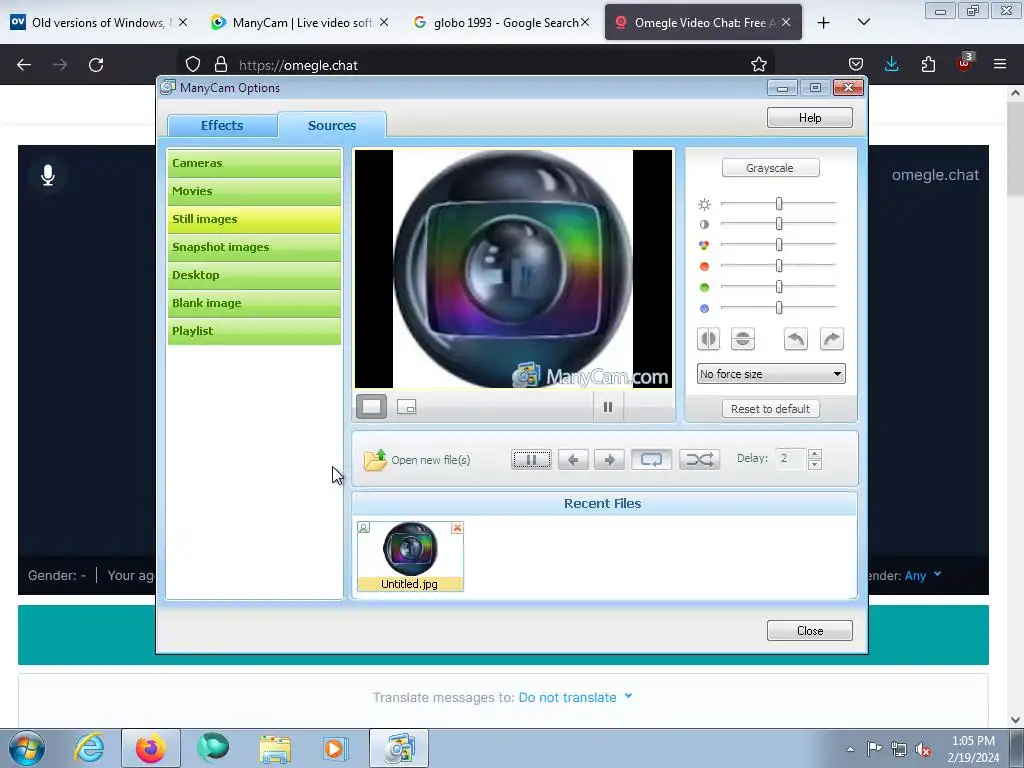Viewport: 1024px width, 768px height.
Task: Switch to the Effects tab
Action: pos(222,125)
